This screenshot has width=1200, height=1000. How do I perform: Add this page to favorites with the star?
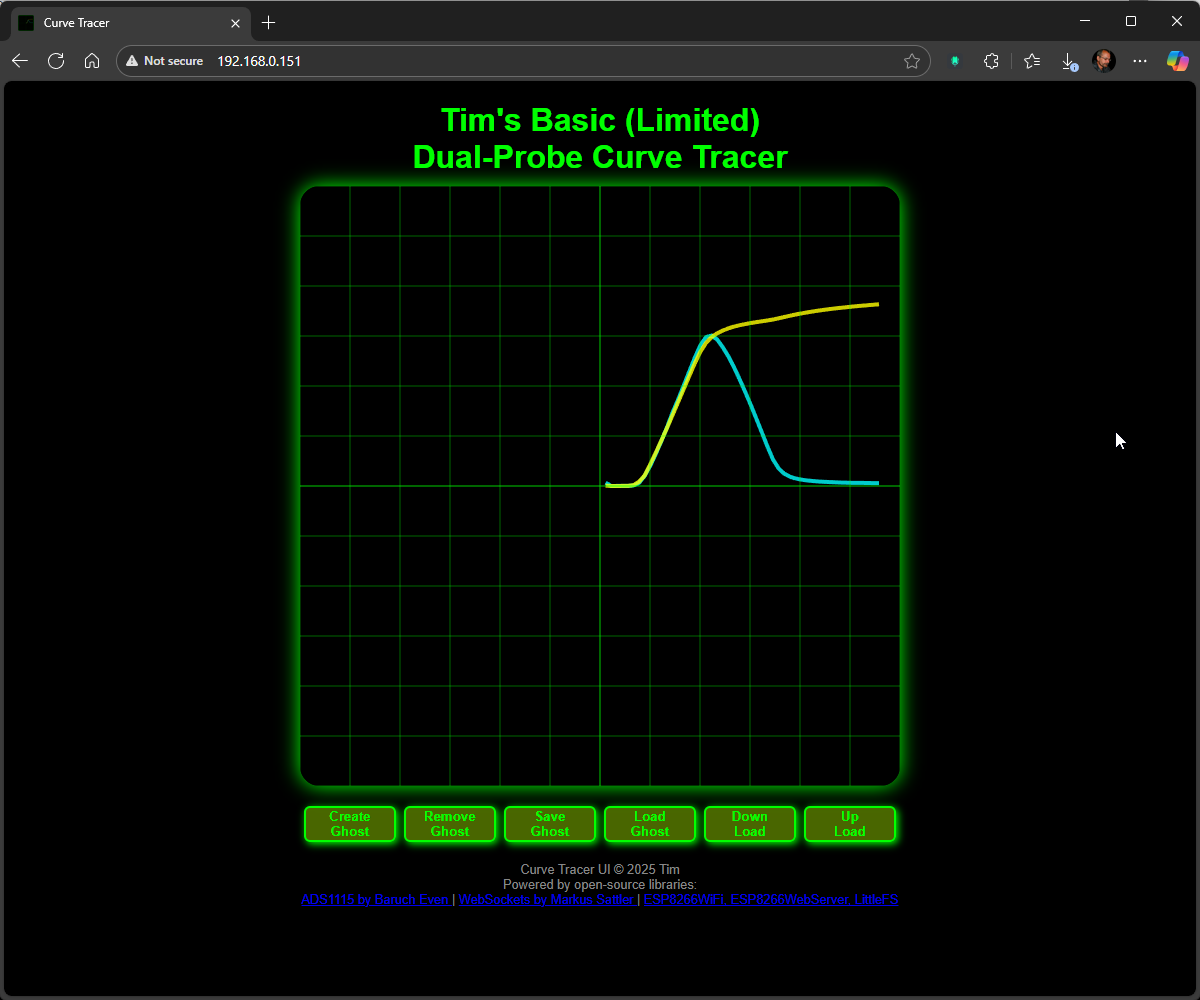(x=912, y=61)
